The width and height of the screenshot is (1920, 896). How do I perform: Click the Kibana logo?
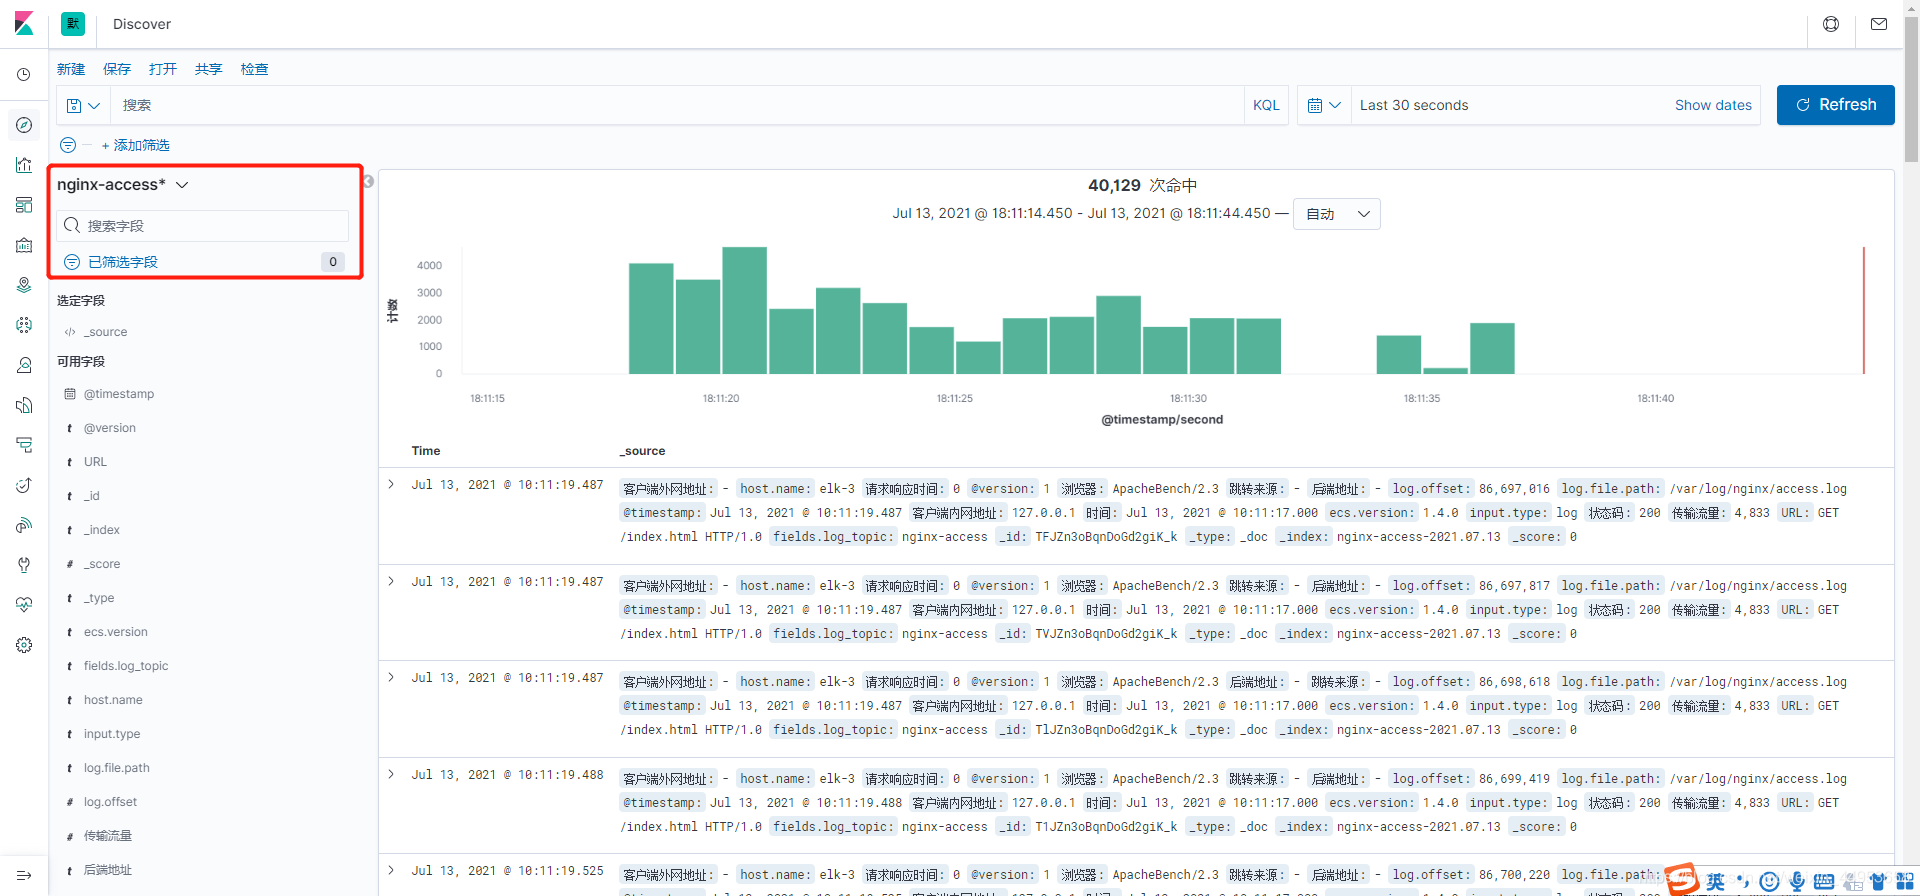(x=24, y=23)
